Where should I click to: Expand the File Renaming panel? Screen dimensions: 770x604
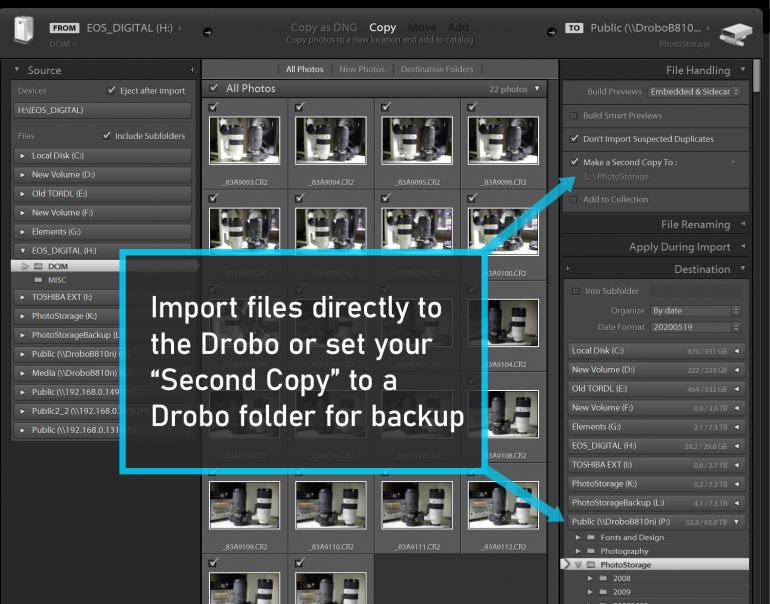[x=743, y=224]
